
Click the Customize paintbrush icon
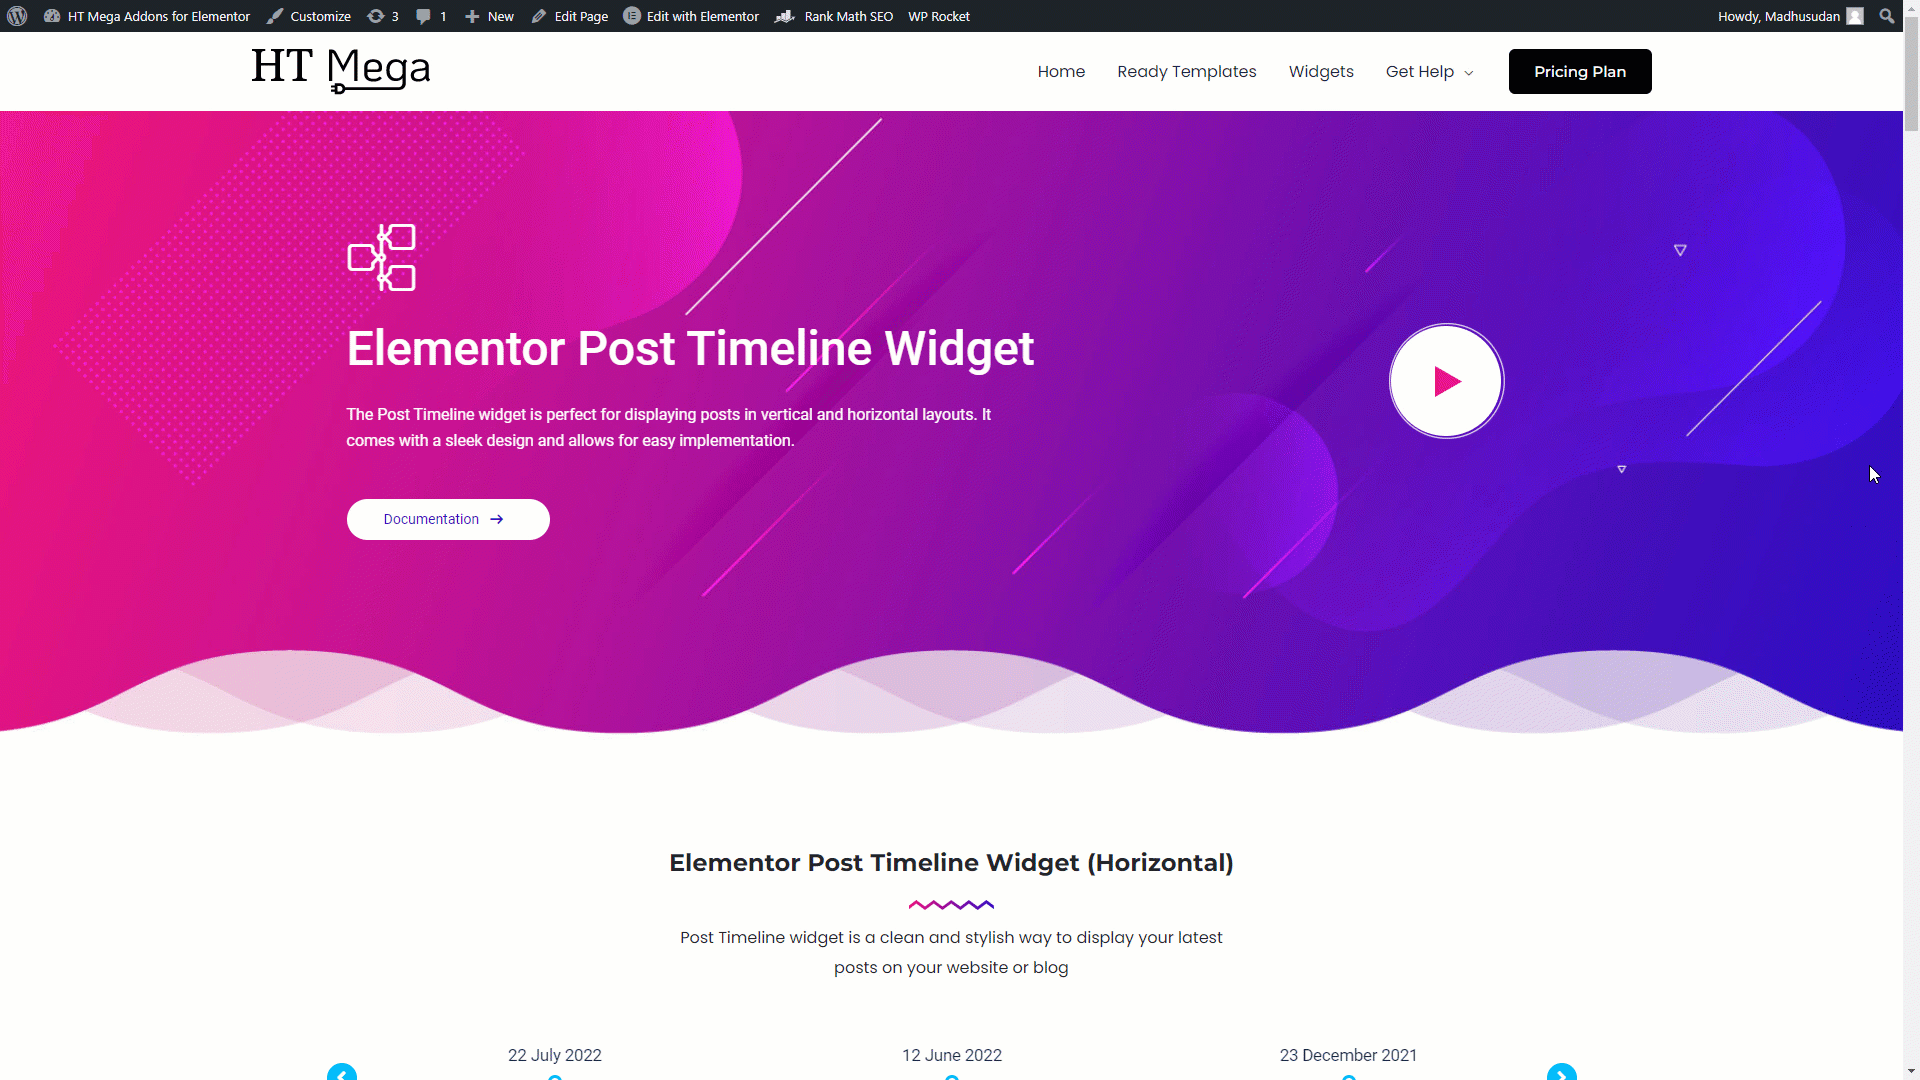pyautogui.click(x=273, y=16)
